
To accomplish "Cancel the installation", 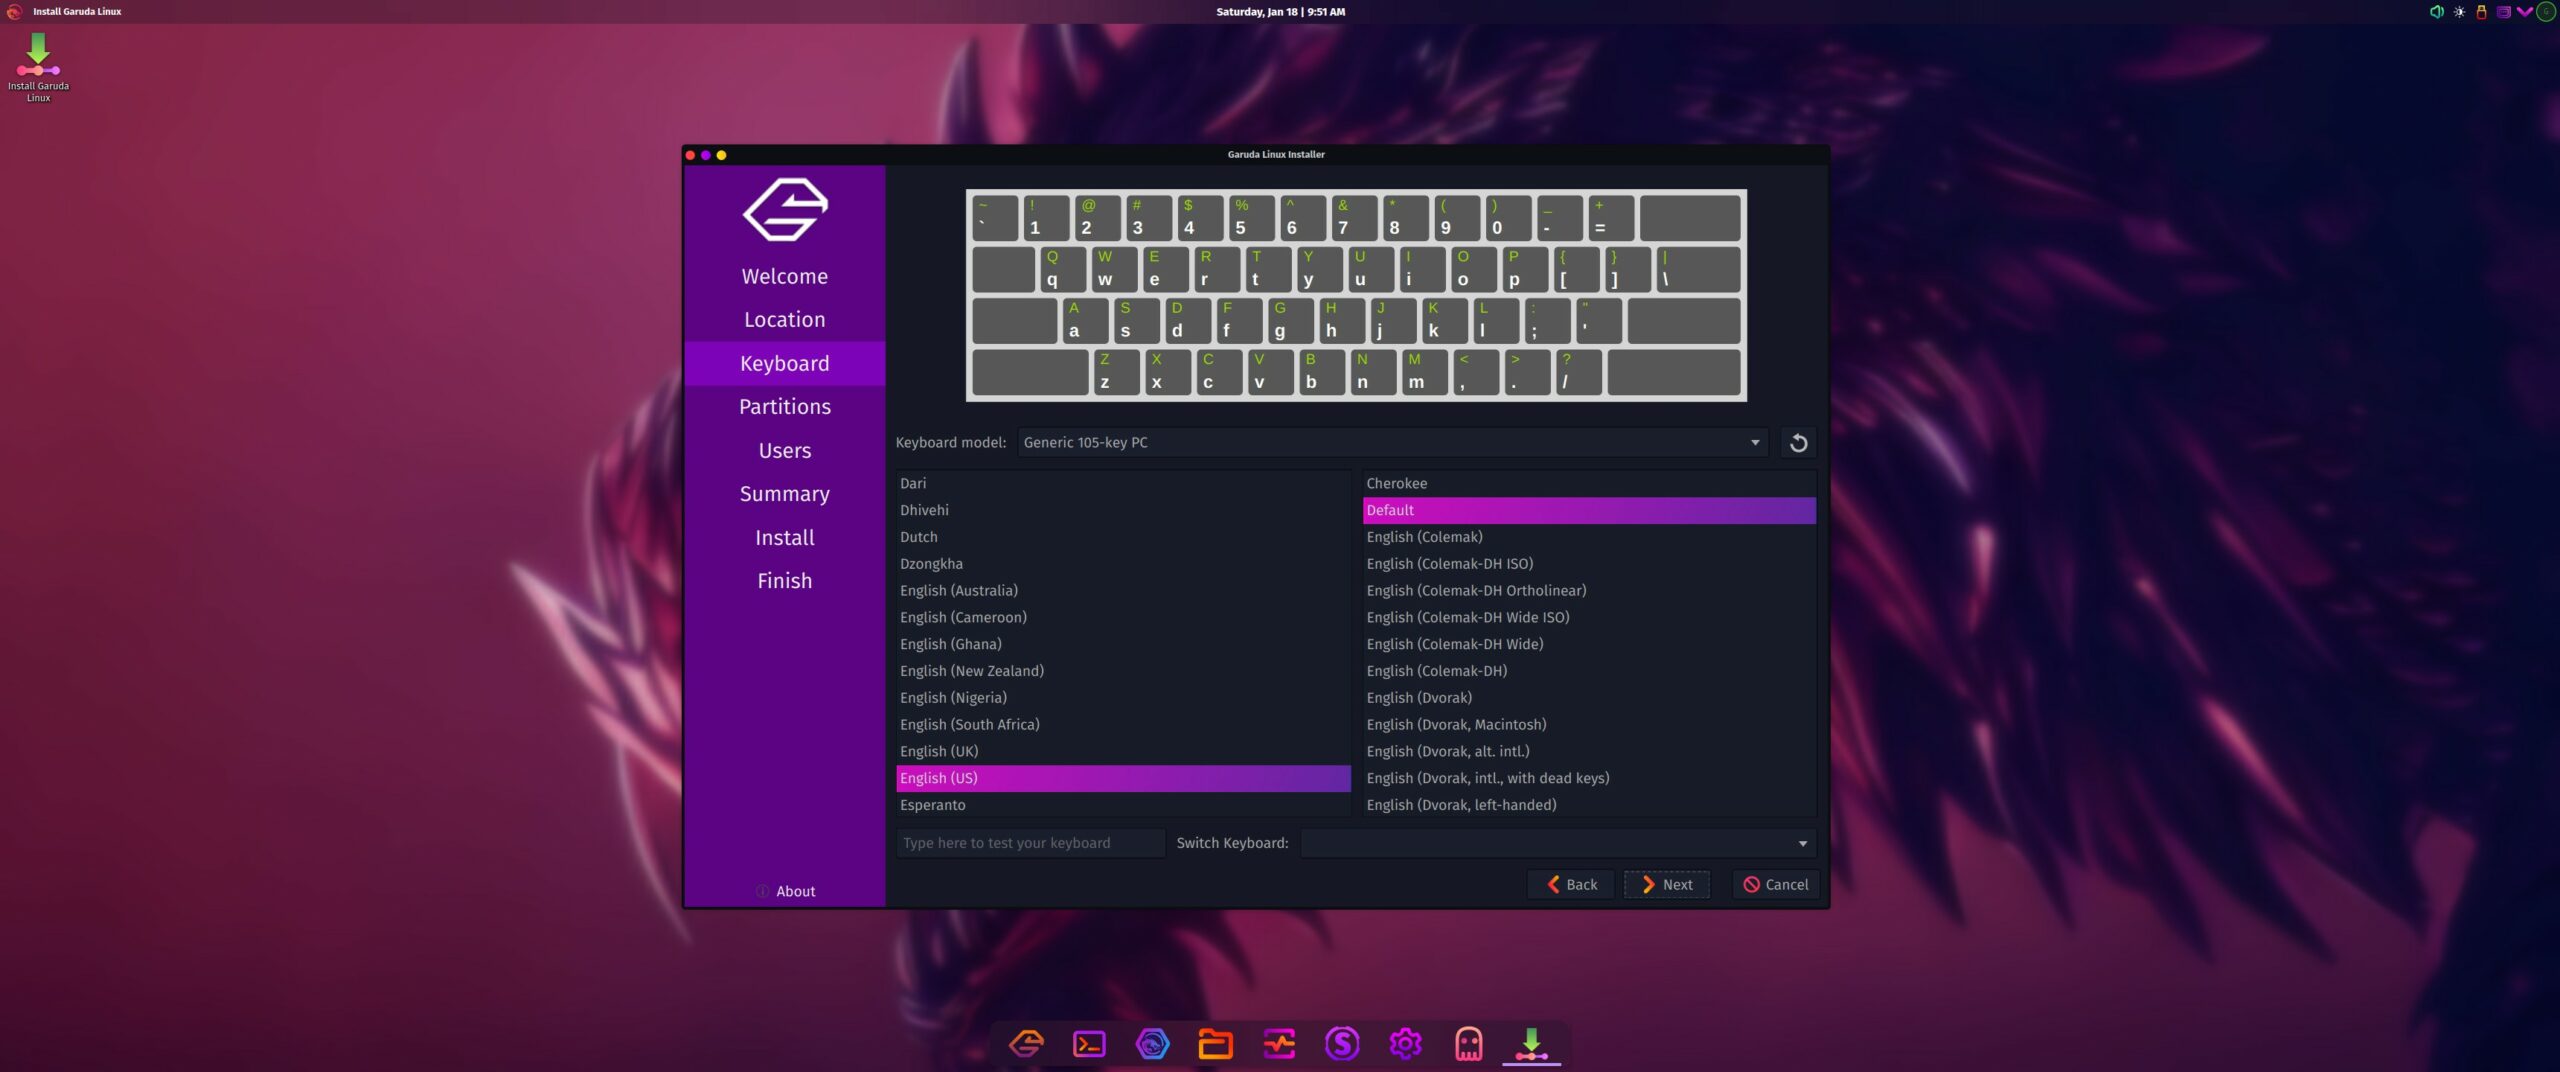I will (1775, 885).
